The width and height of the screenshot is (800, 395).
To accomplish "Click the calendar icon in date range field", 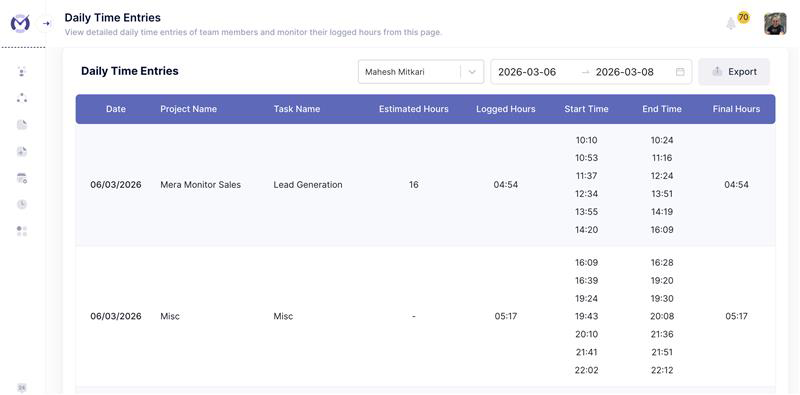I will coord(680,72).
